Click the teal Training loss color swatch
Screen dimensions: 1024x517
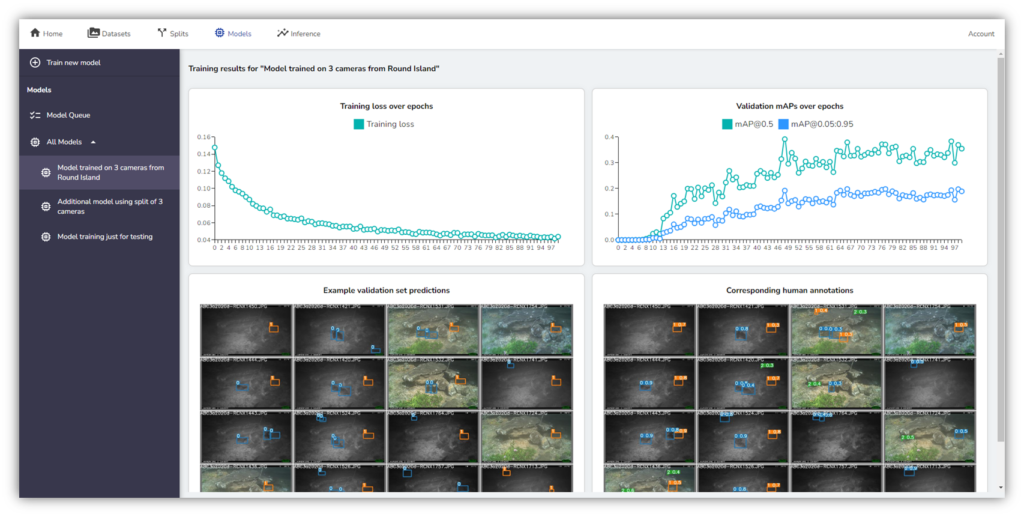coord(358,124)
